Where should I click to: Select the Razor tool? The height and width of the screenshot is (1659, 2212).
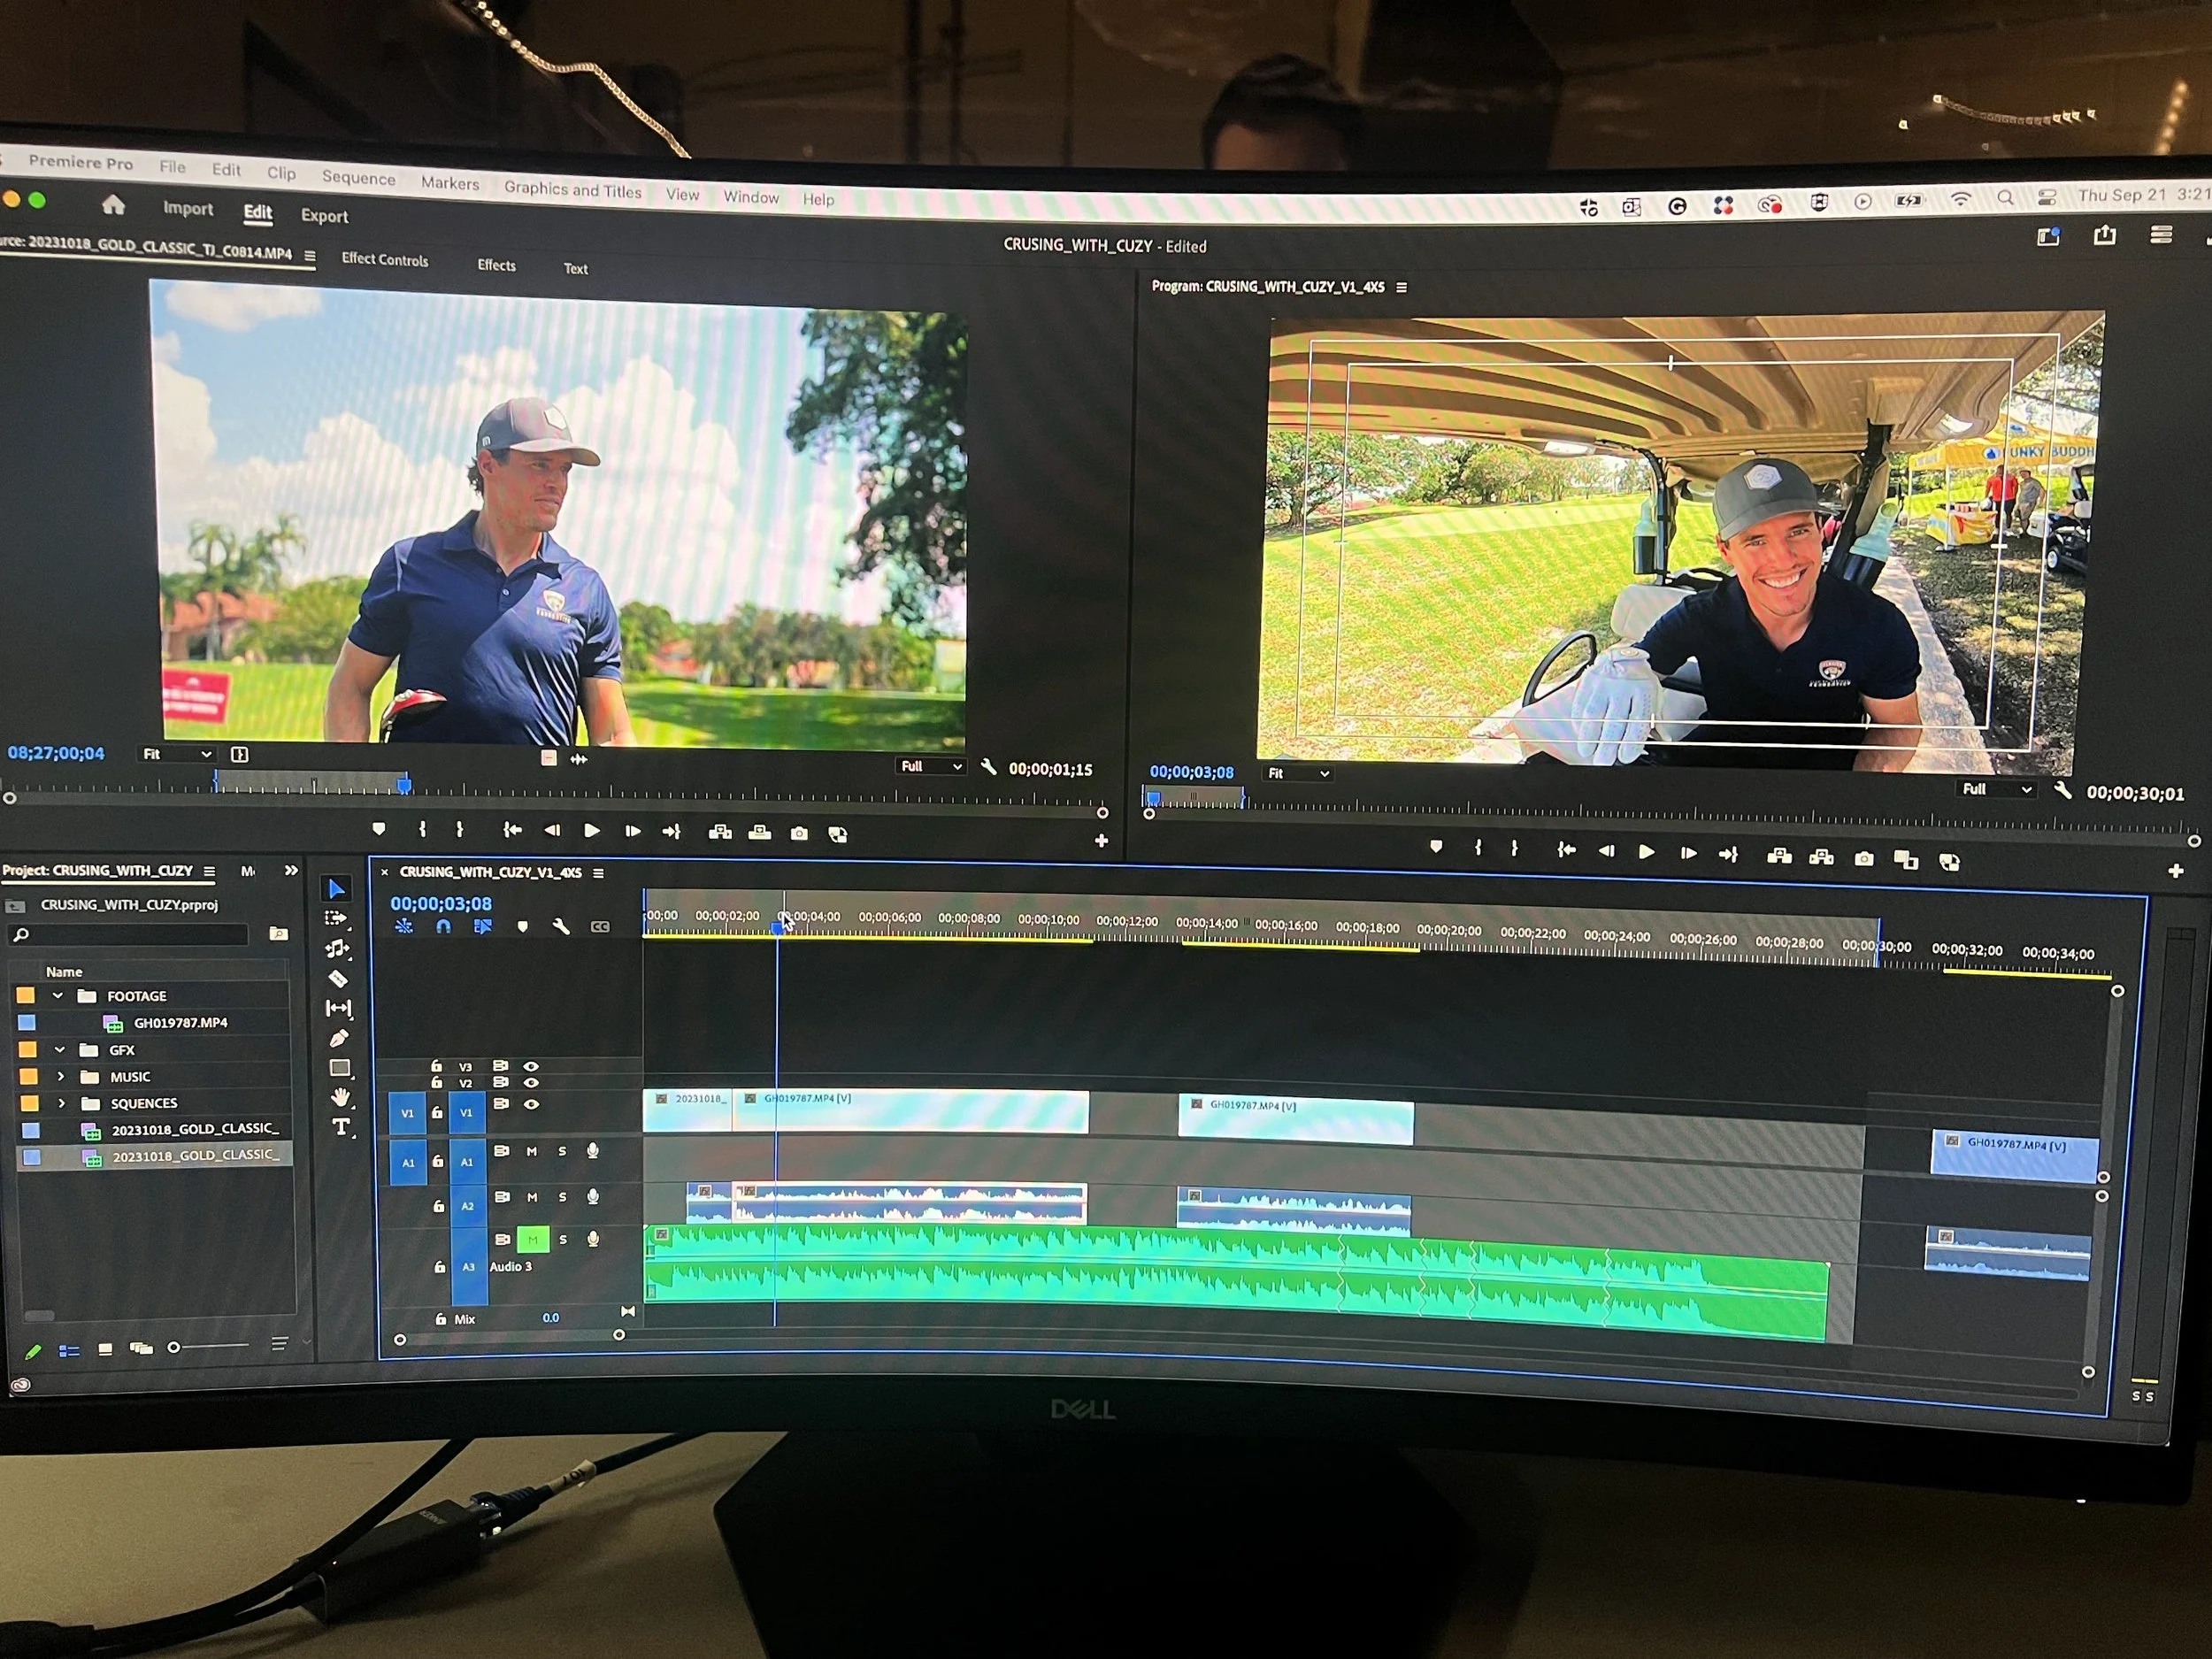[338, 979]
